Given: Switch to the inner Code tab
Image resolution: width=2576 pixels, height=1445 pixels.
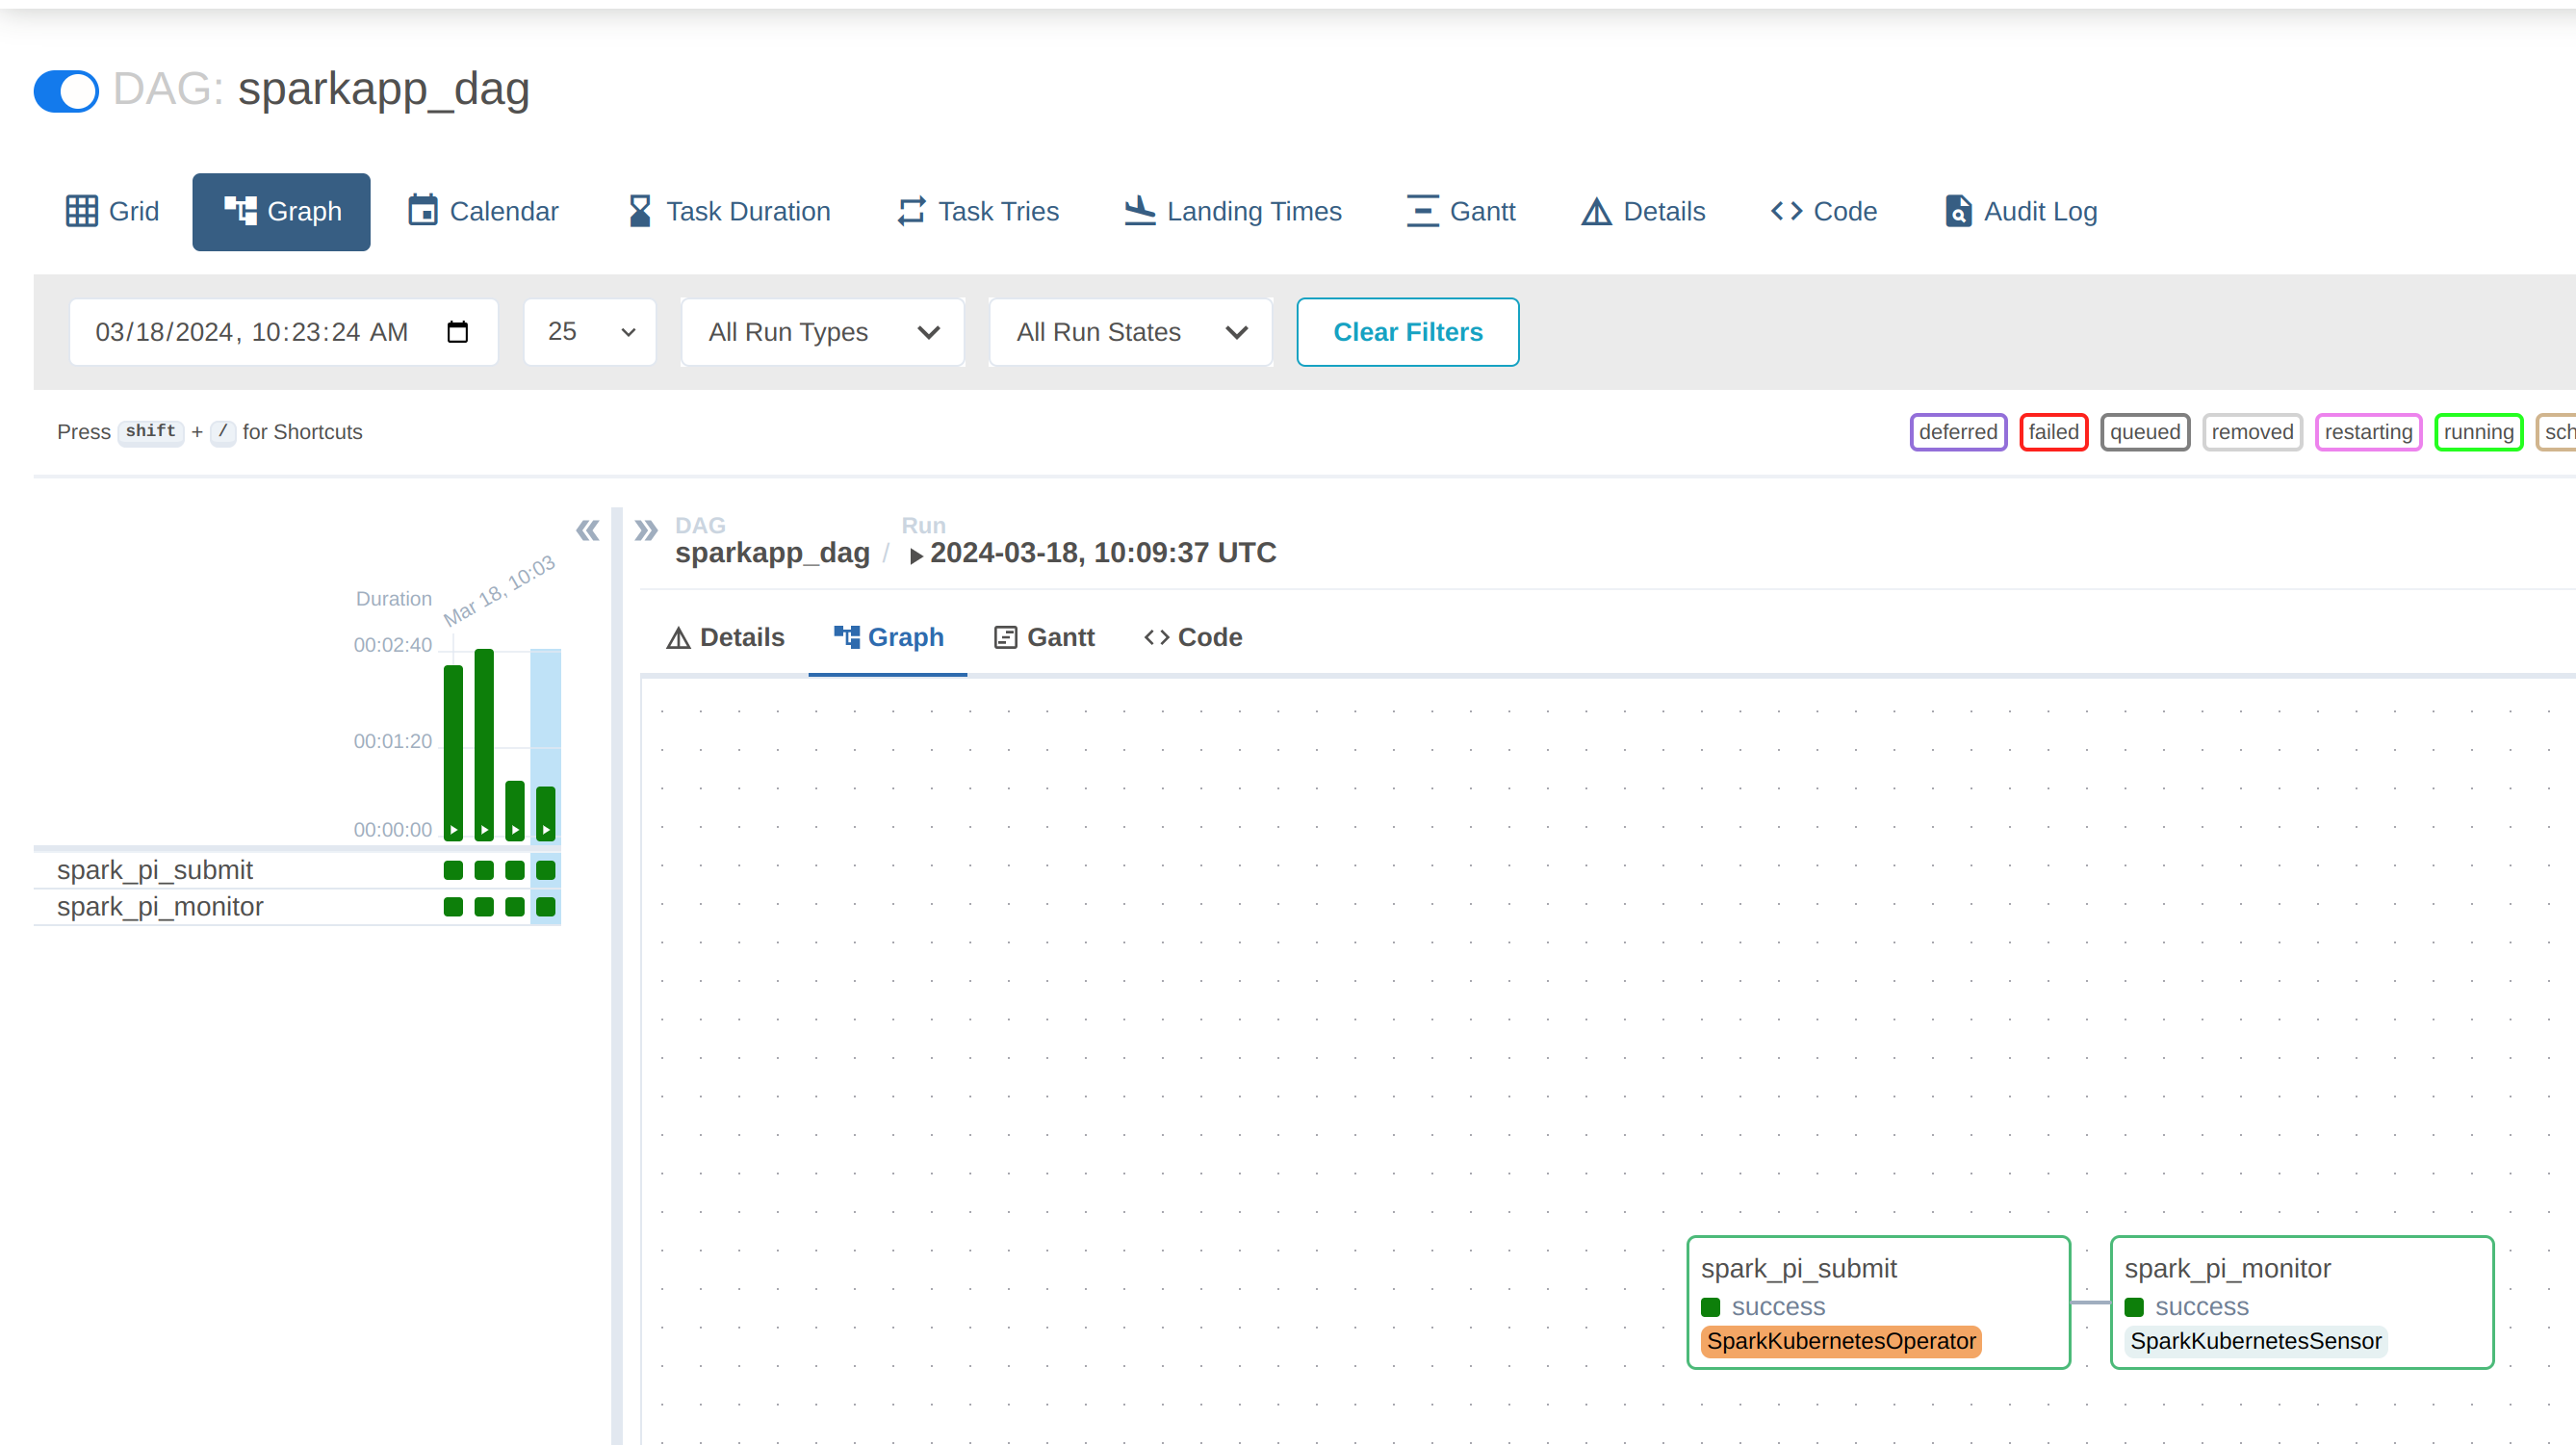Looking at the screenshot, I should click(x=1192, y=637).
